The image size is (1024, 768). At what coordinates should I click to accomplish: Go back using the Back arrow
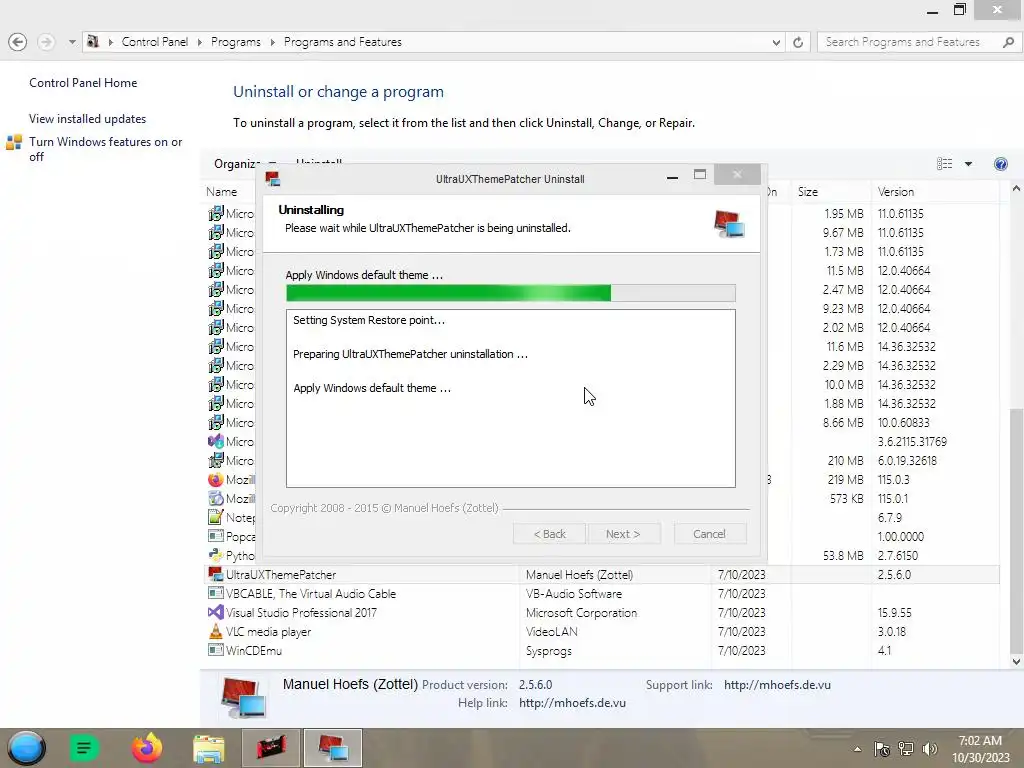point(18,42)
